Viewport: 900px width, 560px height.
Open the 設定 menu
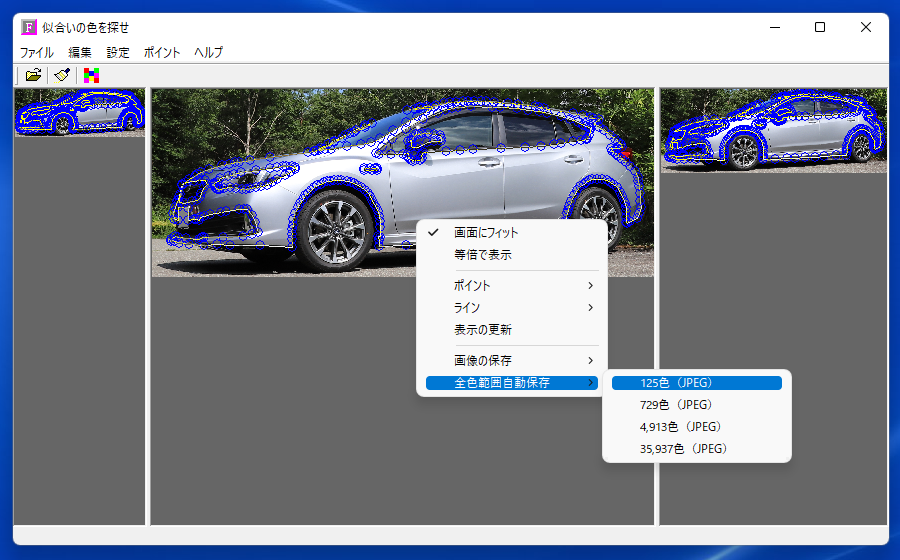coord(118,52)
